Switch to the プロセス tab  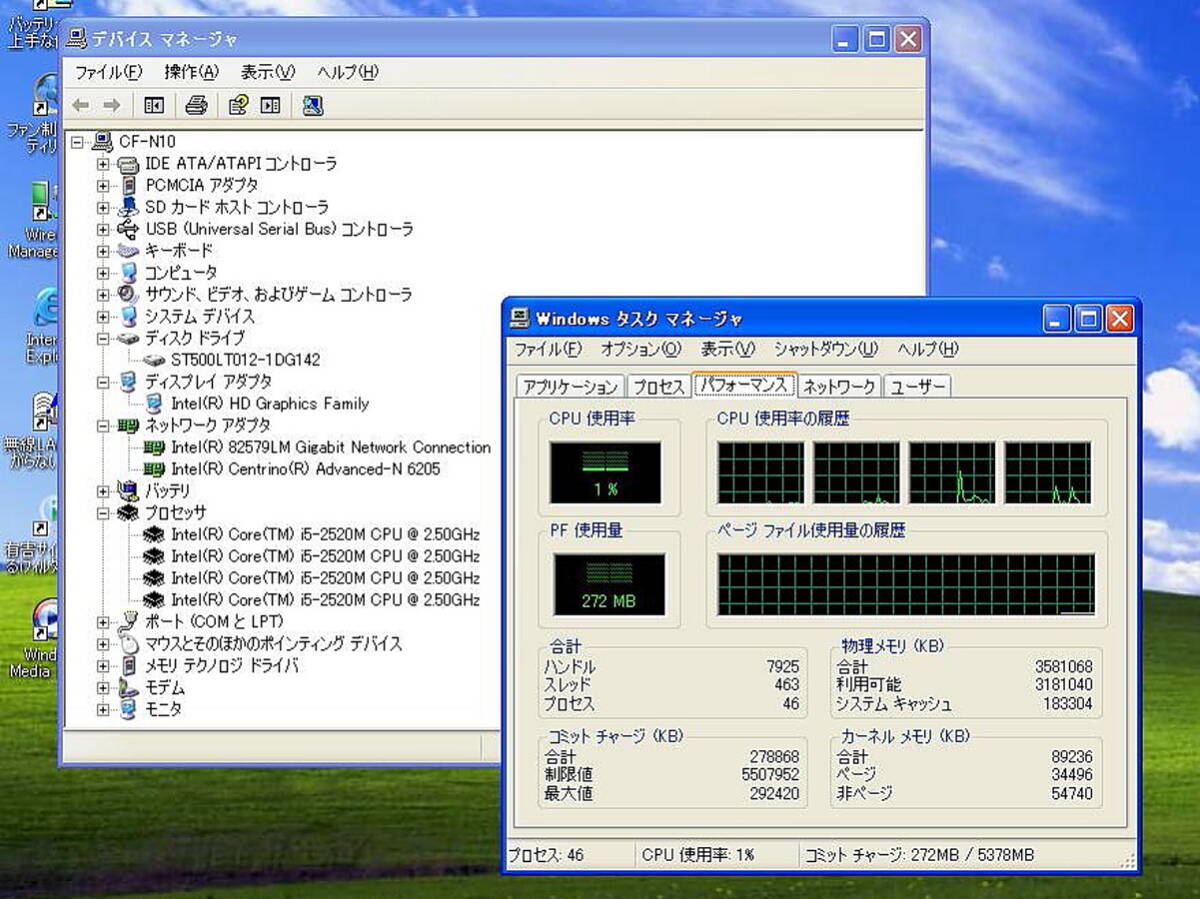pyautogui.click(x=659, y=387)
